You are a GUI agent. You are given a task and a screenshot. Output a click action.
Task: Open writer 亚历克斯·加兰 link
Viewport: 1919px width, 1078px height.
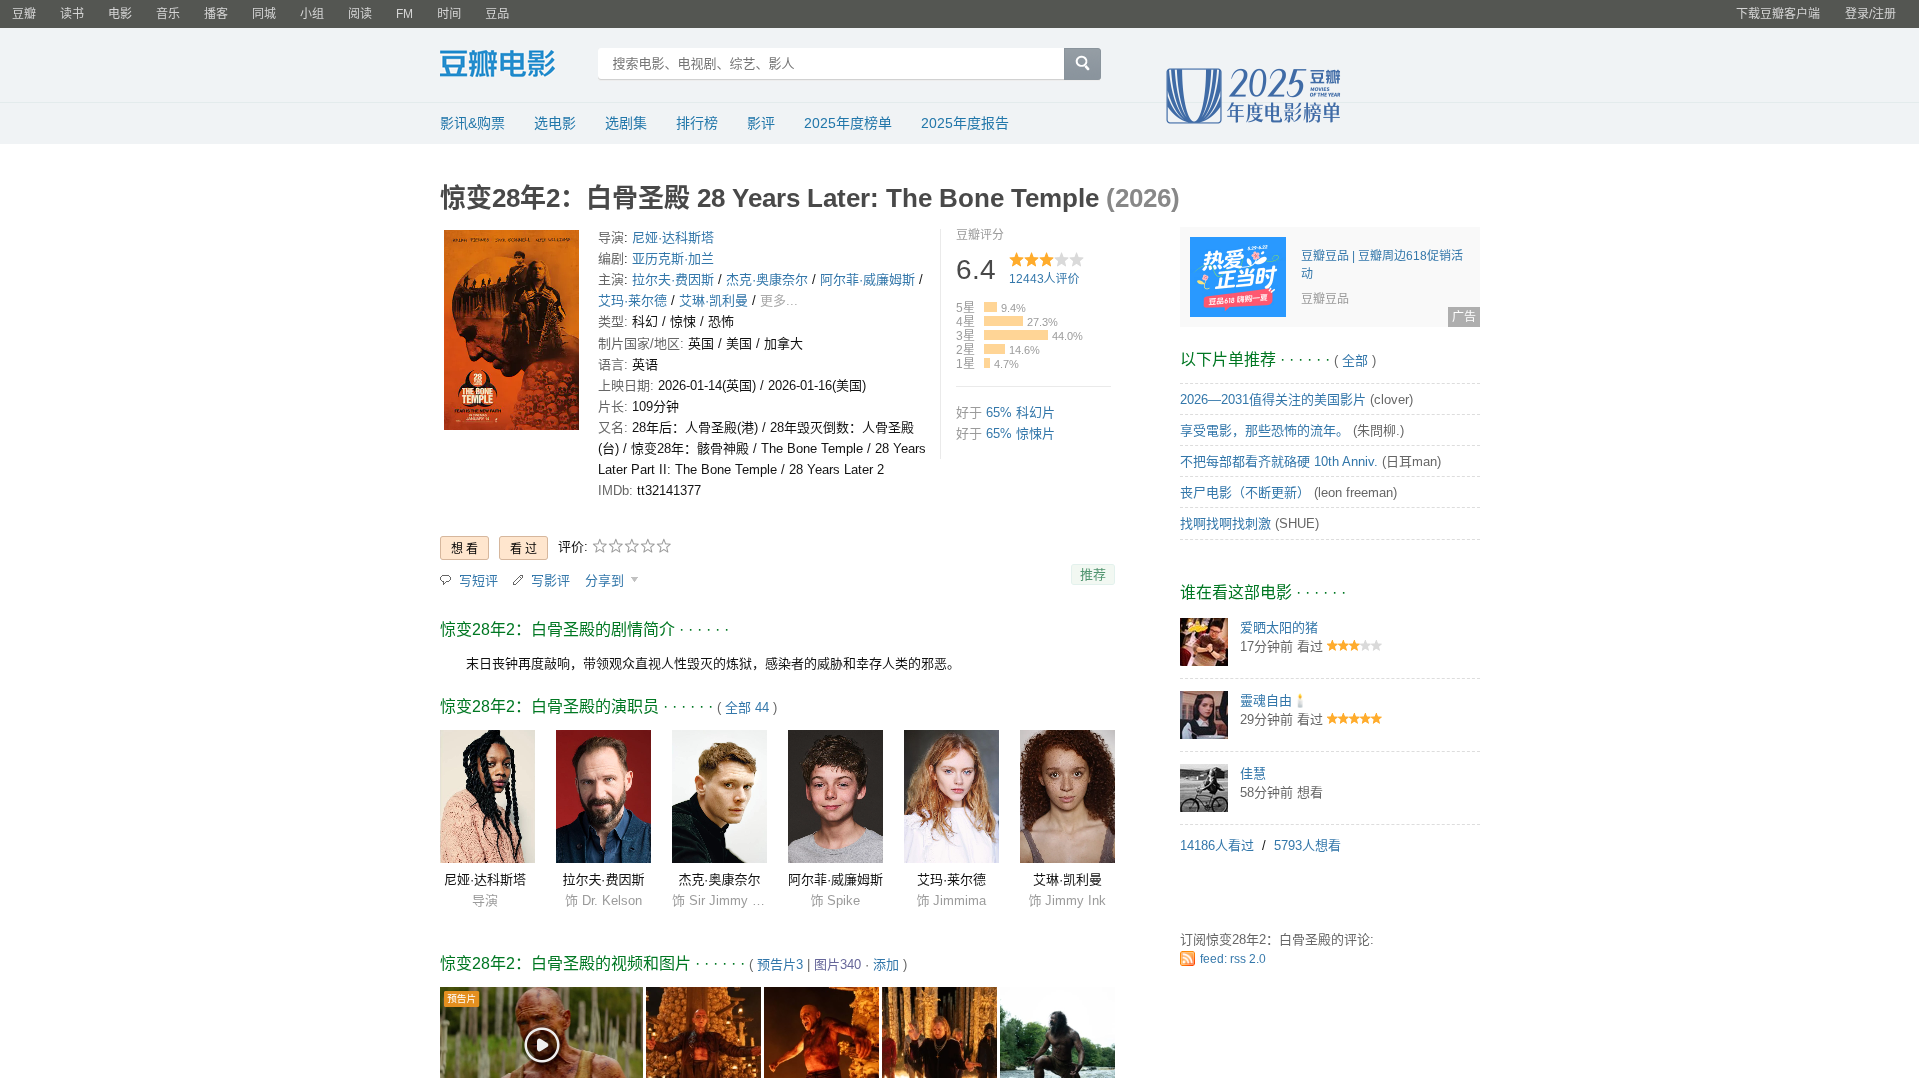point(673,259)
